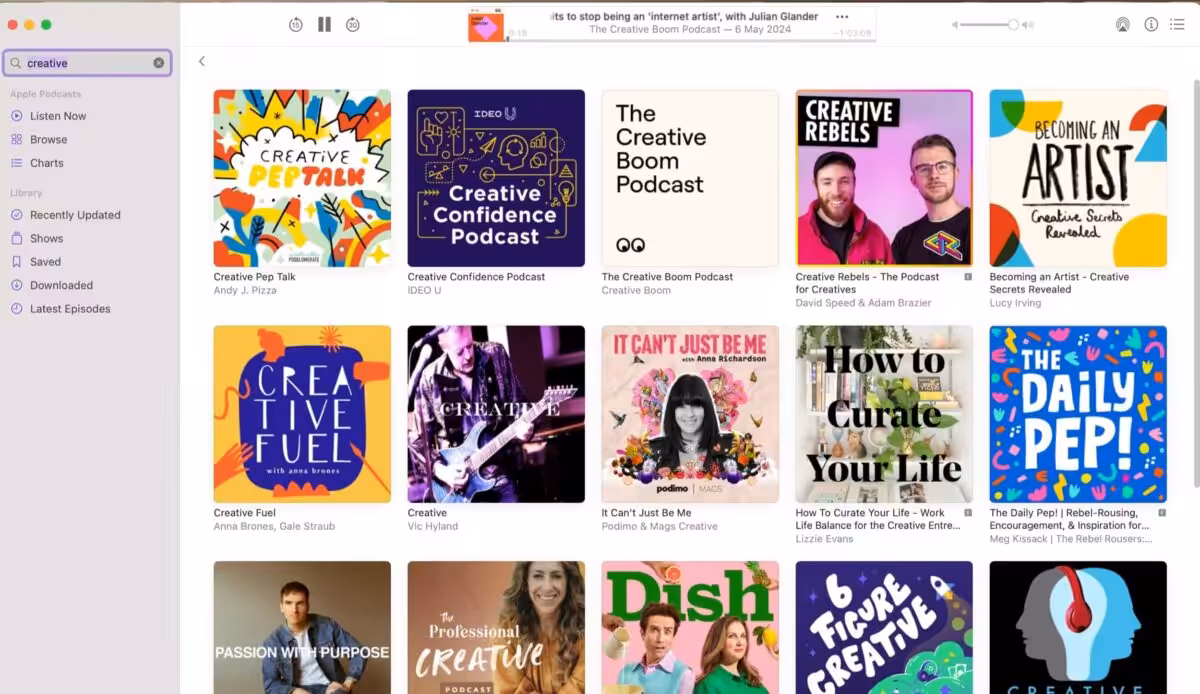
Task: Click the explicit badge beside Creative Rebels
Action: tap(967, 277)
